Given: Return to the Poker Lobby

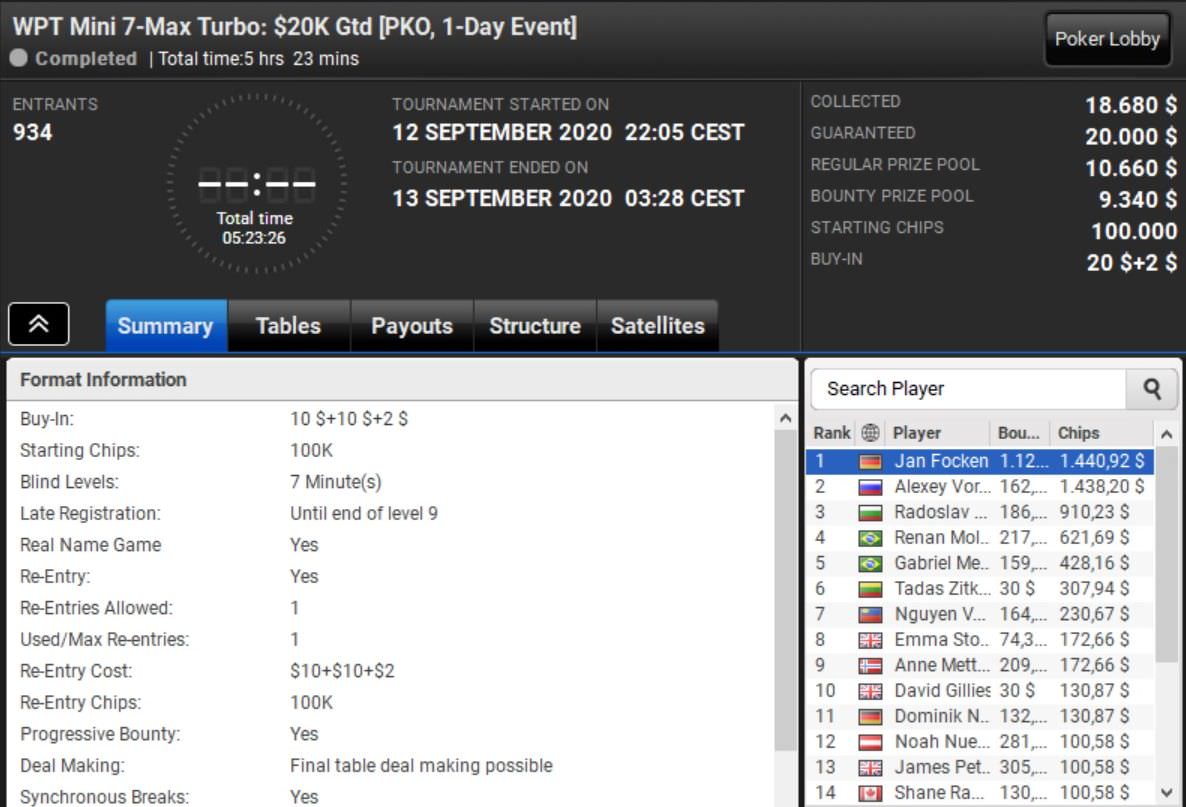Looking at the screenshot, I should pos(1107,39).
